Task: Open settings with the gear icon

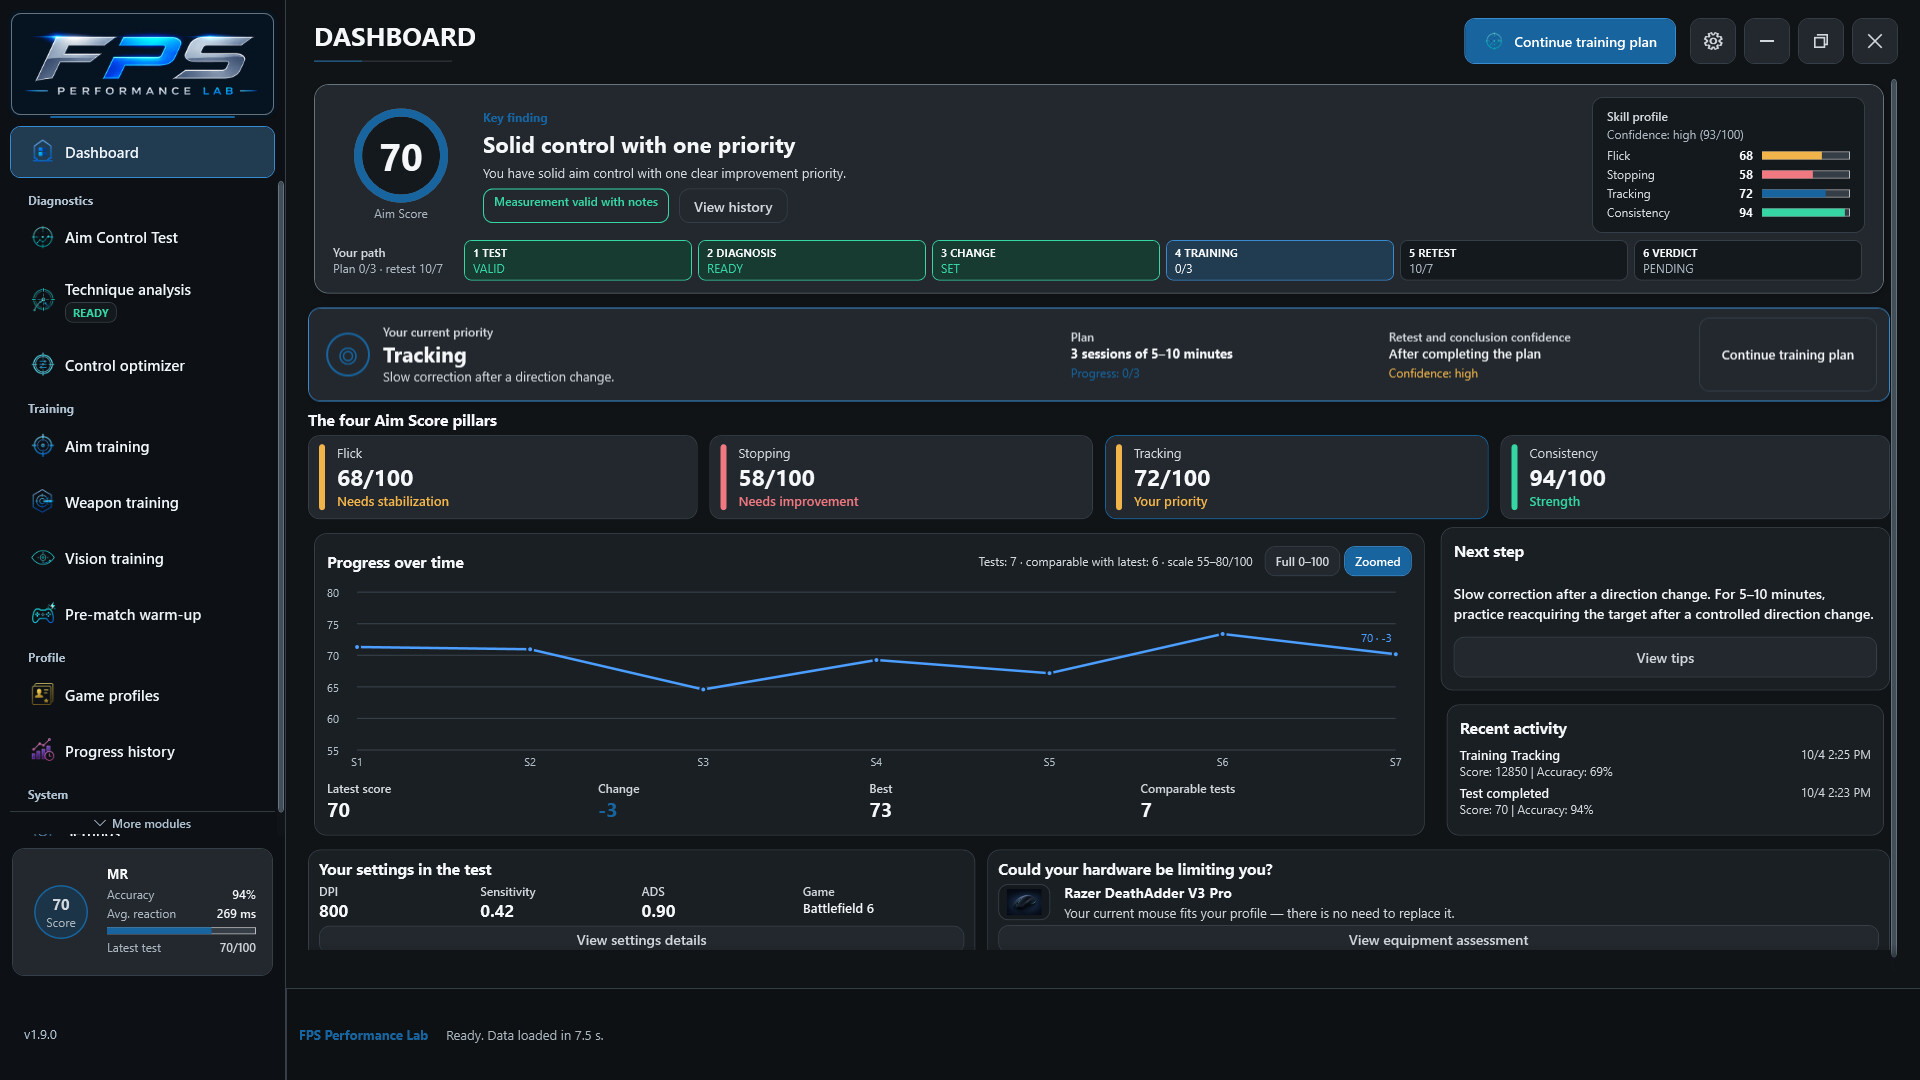Action: click(1713, 41)
